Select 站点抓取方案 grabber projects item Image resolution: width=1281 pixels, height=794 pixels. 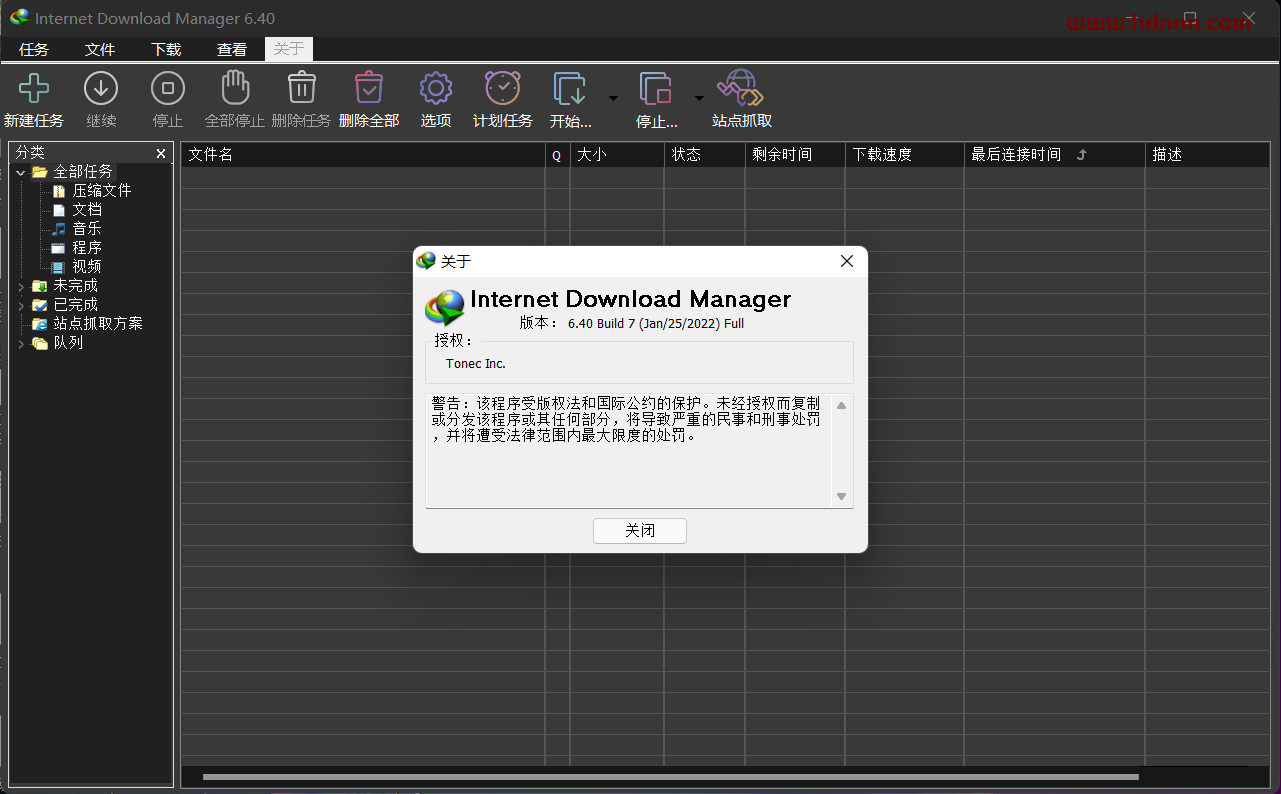click(97, 323)
